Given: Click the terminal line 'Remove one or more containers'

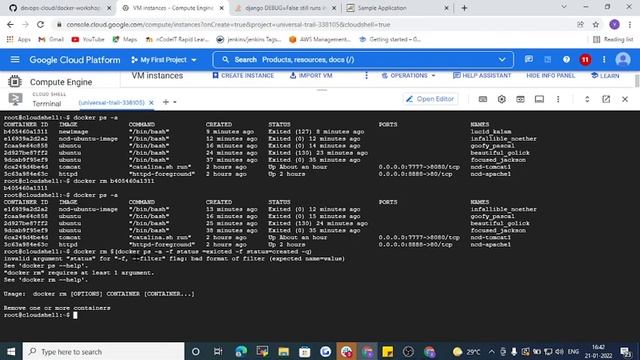Looking at the screenshot, I should point(57,308).
